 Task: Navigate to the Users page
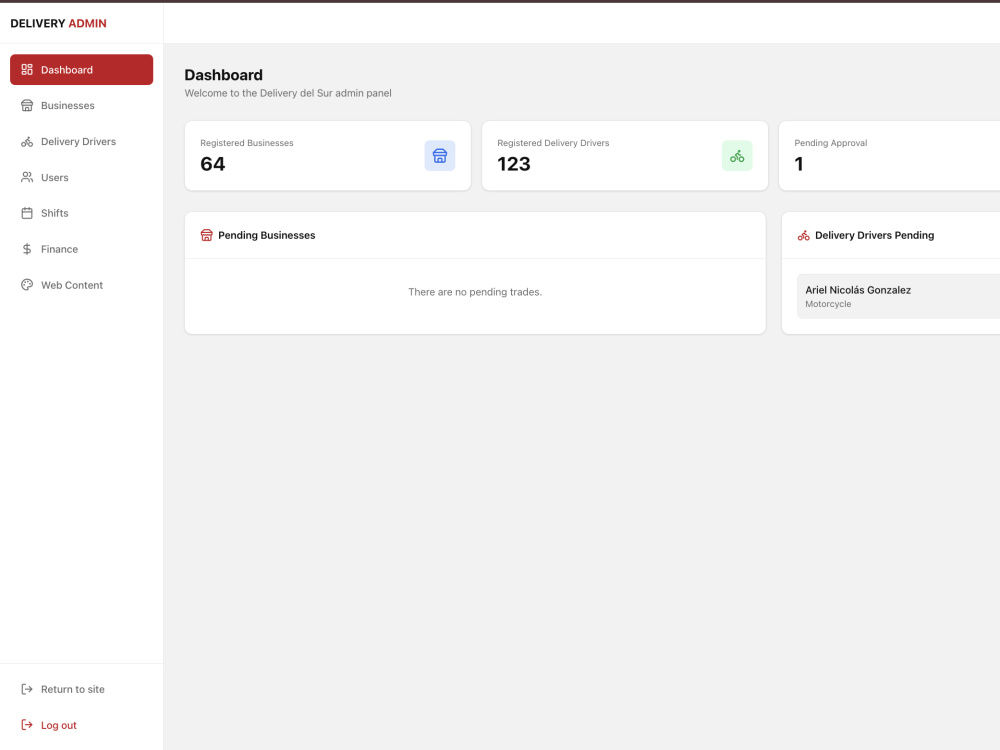coord(82,177)
